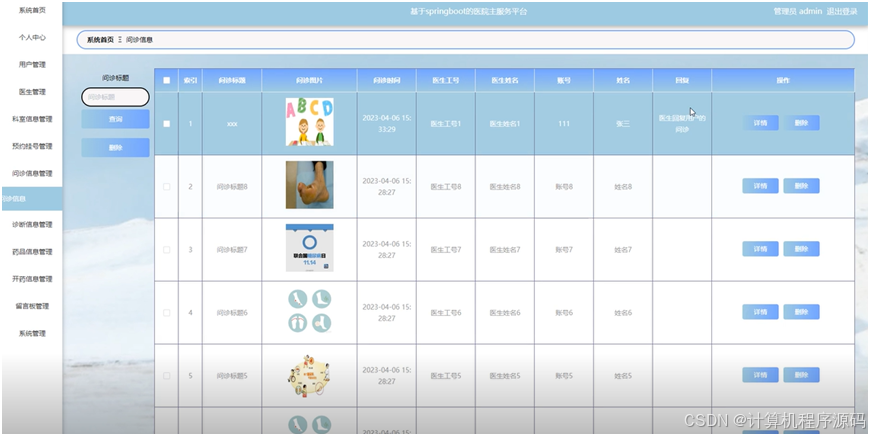Click 系统首页 in the breadcrumb
The width and height of the screenshot is (870, 436).
100,40
